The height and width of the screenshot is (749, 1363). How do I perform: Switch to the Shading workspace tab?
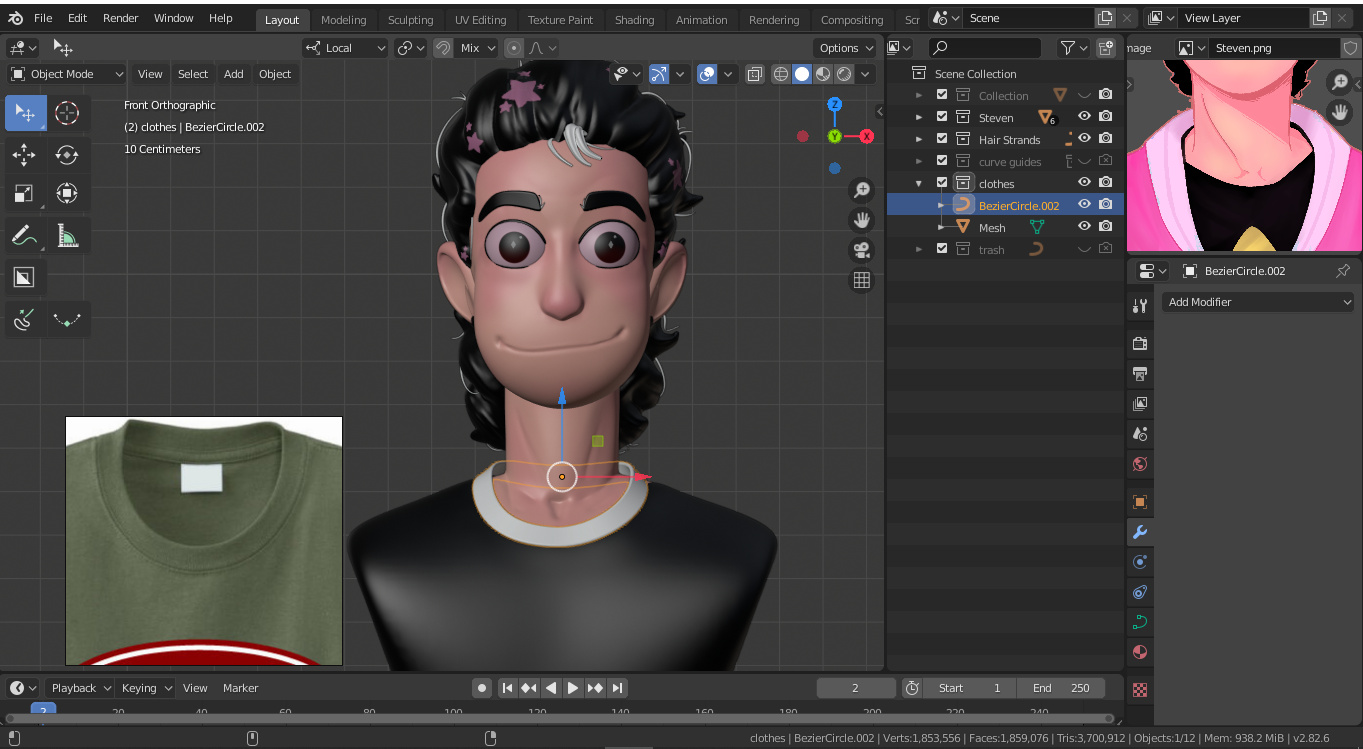pyautogui.click(x=634, y=19)
